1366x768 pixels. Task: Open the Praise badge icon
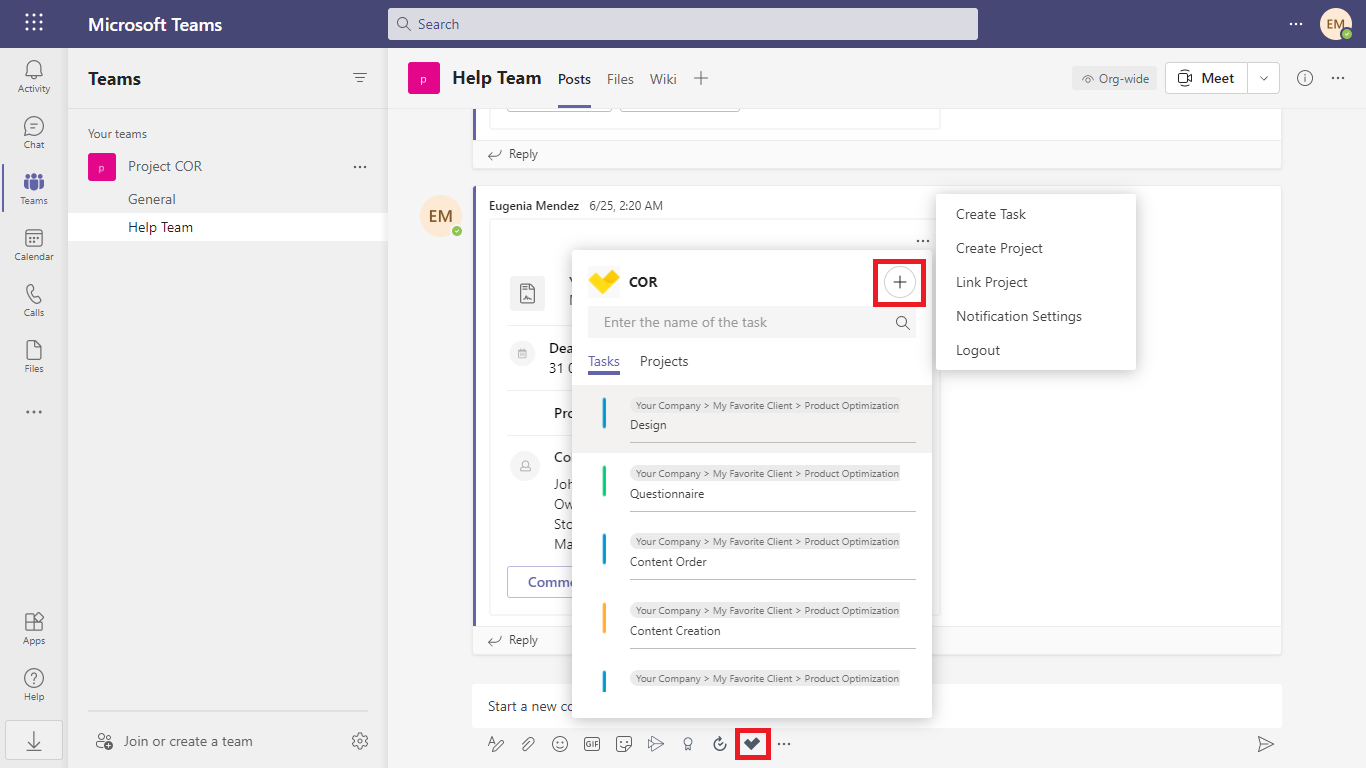tap(688, 743)
